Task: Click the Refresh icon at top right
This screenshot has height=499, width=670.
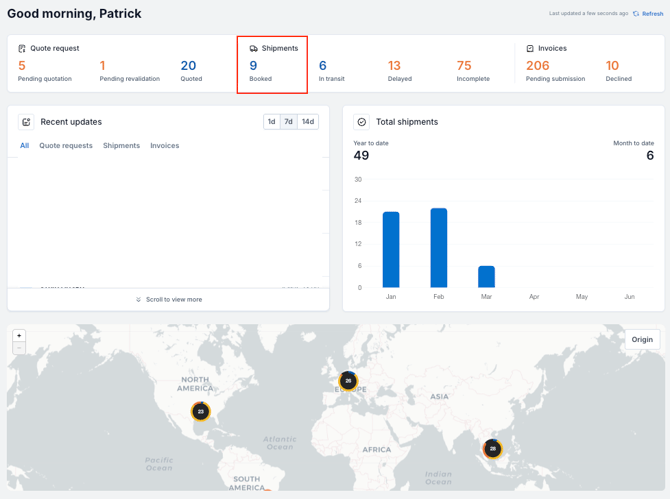Action: click(636, 14)
